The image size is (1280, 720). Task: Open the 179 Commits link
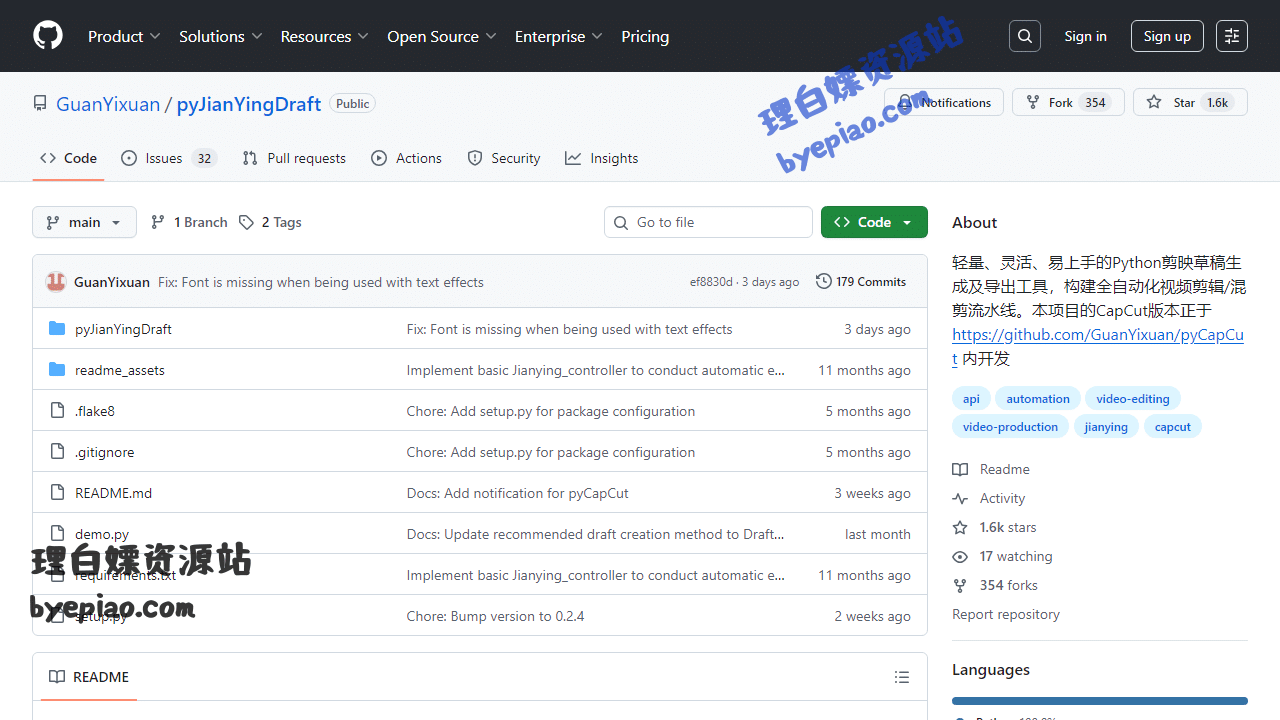[x=861, y=282]
